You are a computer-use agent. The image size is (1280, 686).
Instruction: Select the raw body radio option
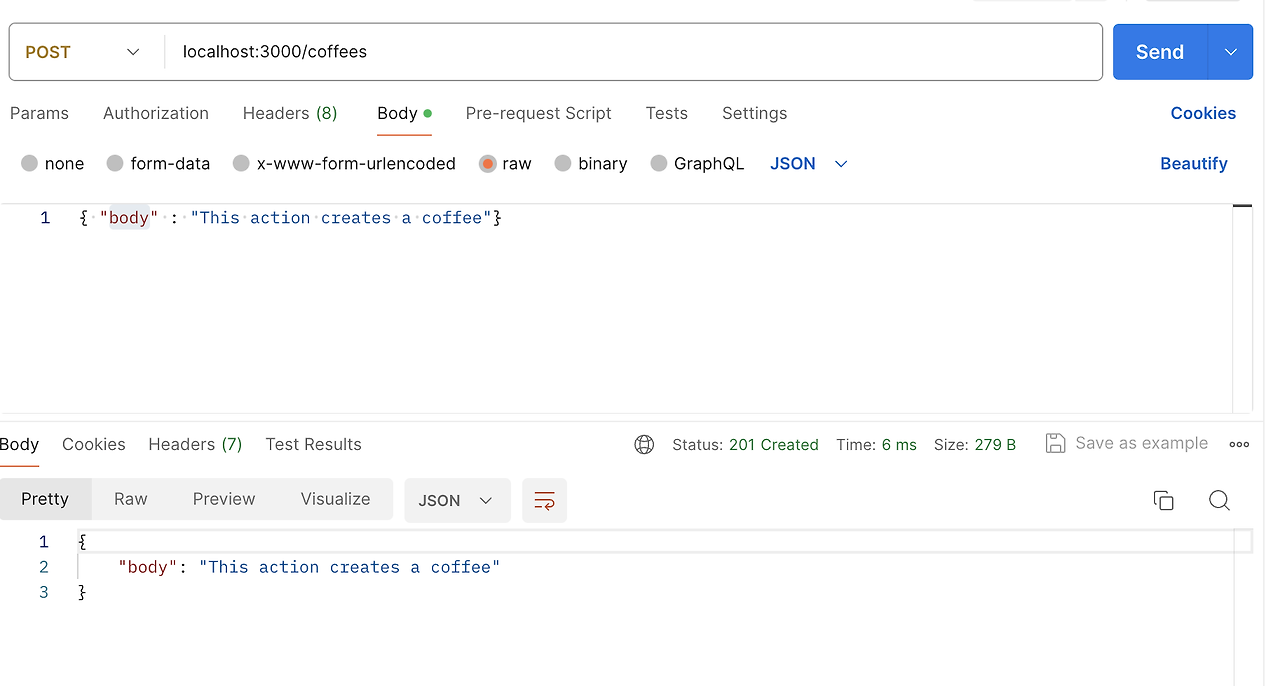(x=487, y=163)
